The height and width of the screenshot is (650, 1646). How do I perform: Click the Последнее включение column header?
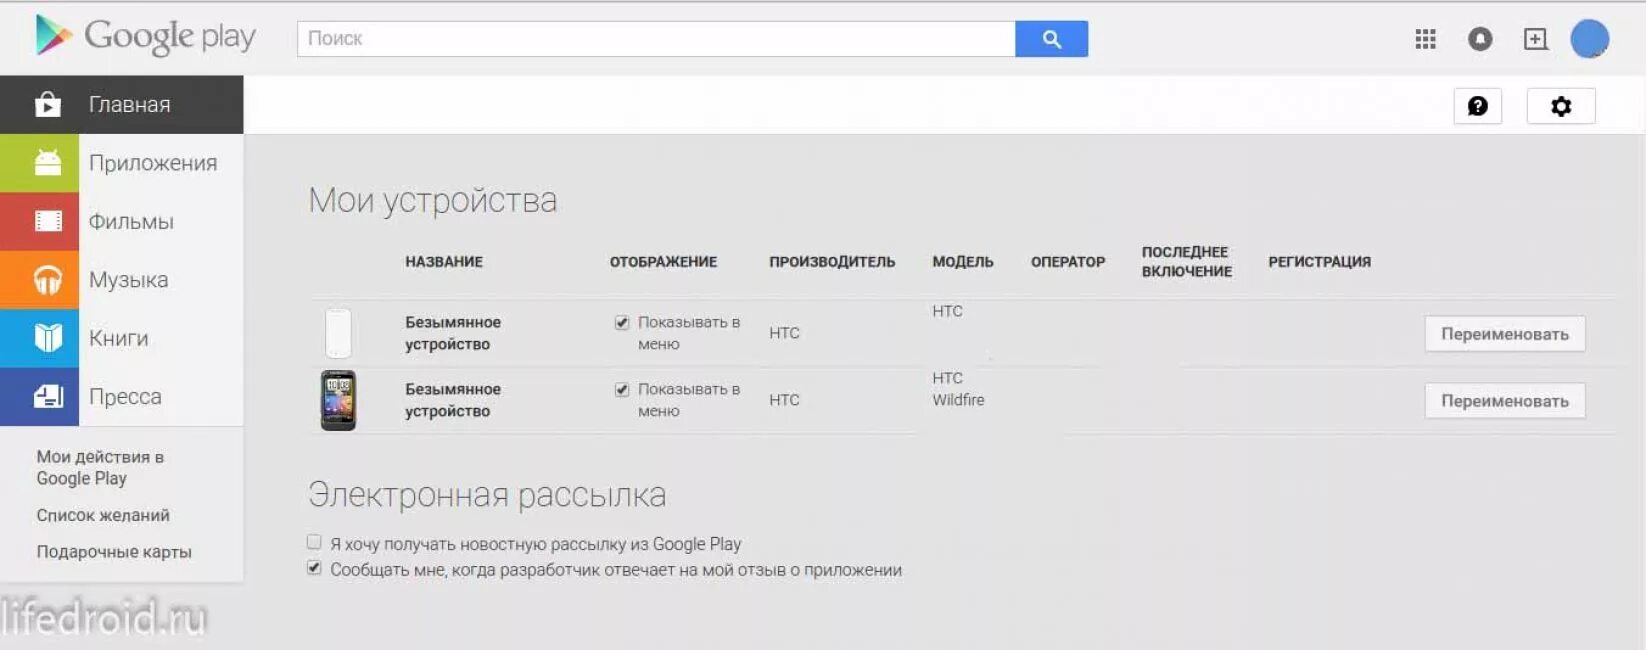pos(1187,262)
